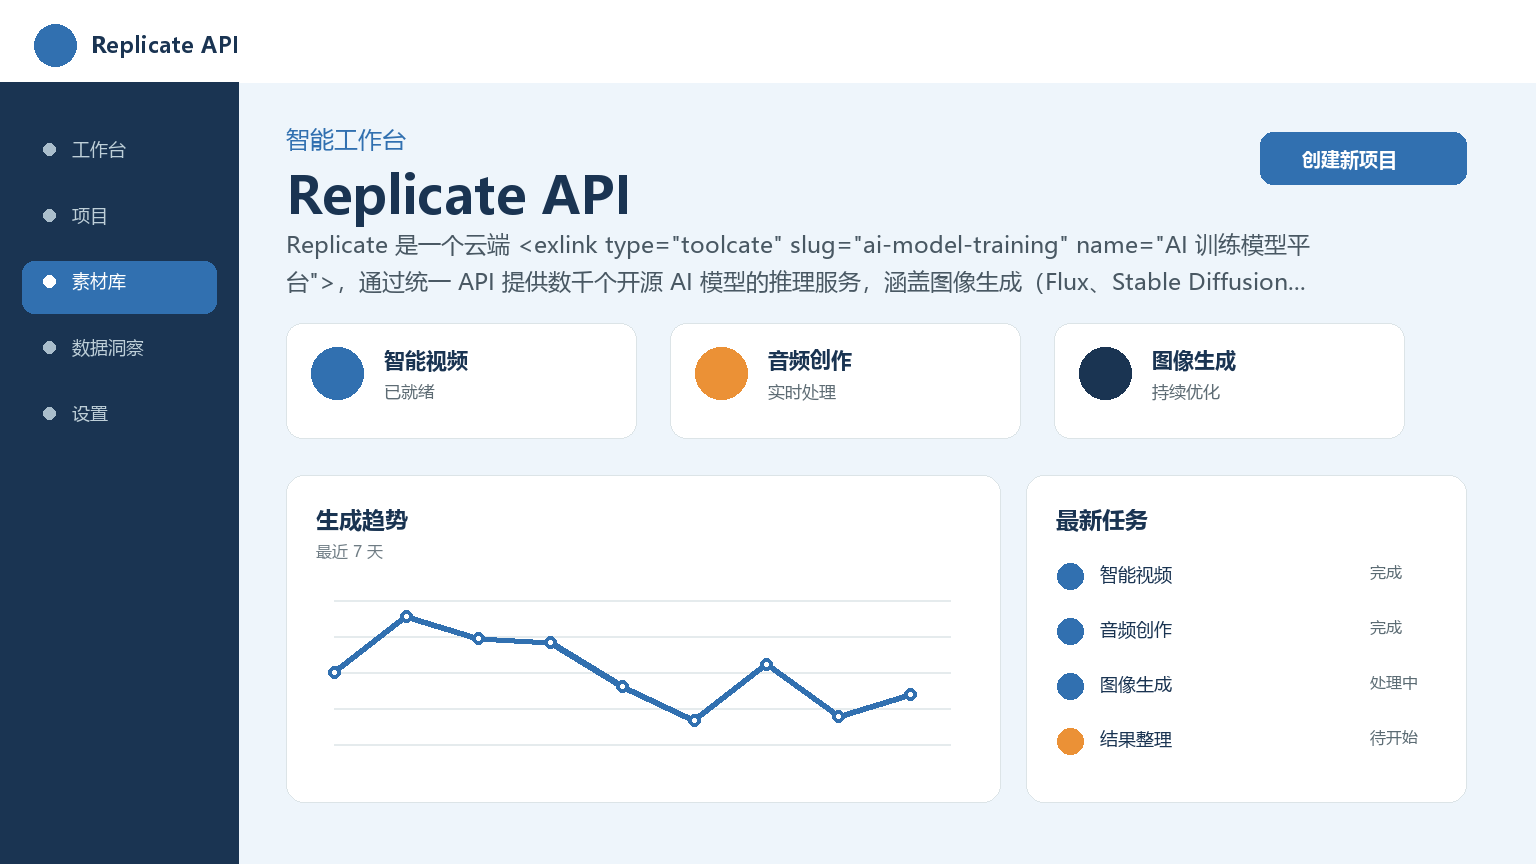Screen dimensions: 1536x864
Task: Click the 处理中 status label
Action: click(1394, 683)
